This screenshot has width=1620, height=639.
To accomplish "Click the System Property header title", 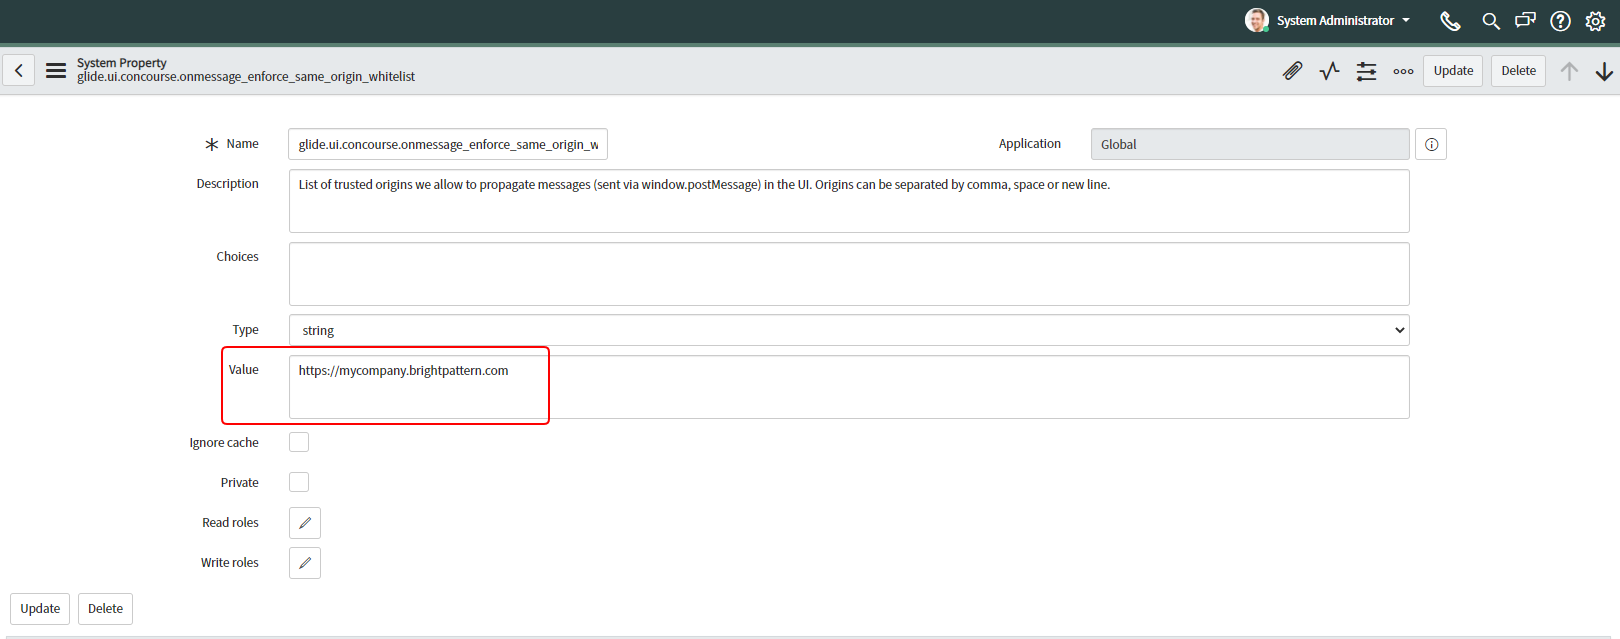I will click(122, 63).
